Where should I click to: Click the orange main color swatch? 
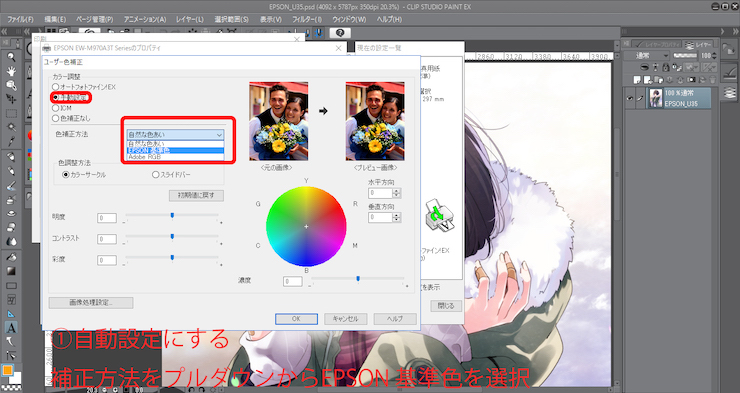point(7,370)
